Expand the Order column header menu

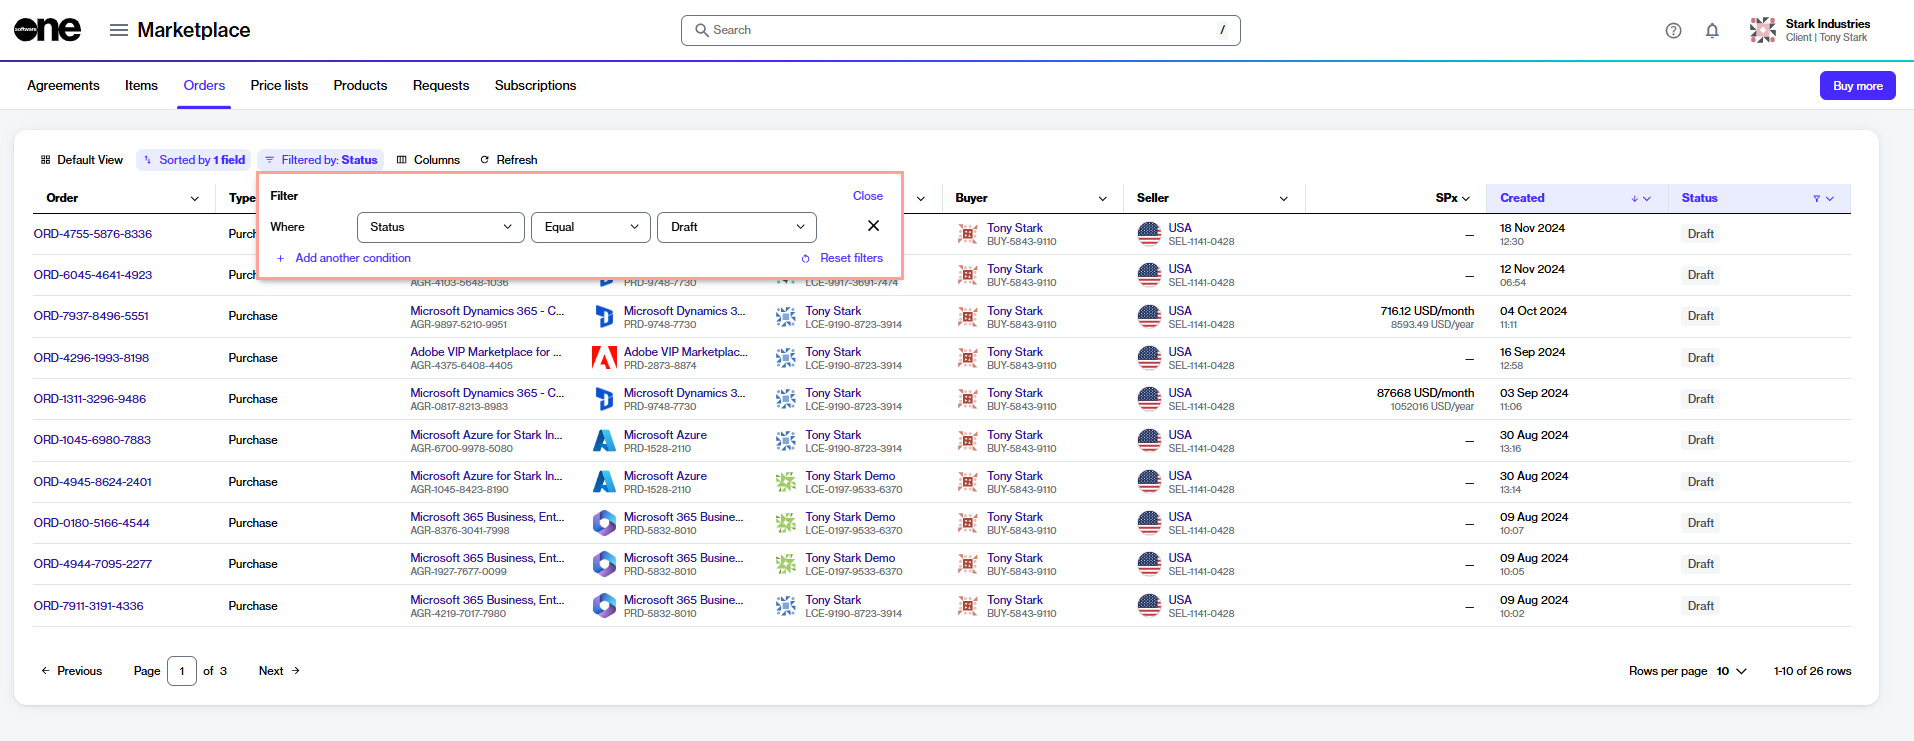(195, 199)
